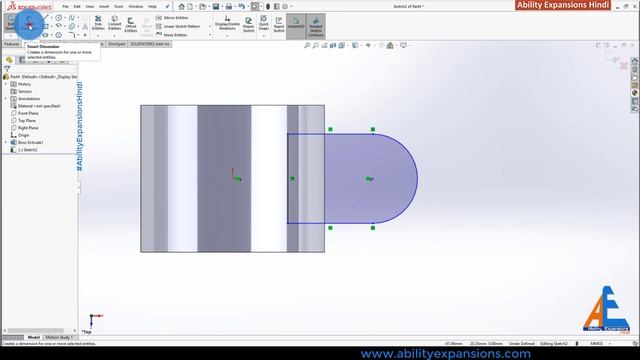
Task: Click the Edit Appearance icon in view toolbar
Action: coord(382,45)
